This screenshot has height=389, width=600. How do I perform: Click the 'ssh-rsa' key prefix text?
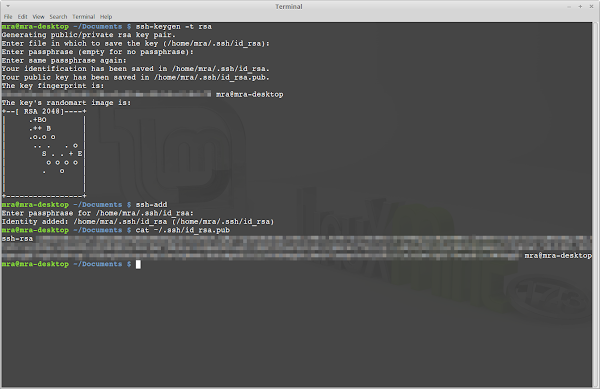click(17, 239)
